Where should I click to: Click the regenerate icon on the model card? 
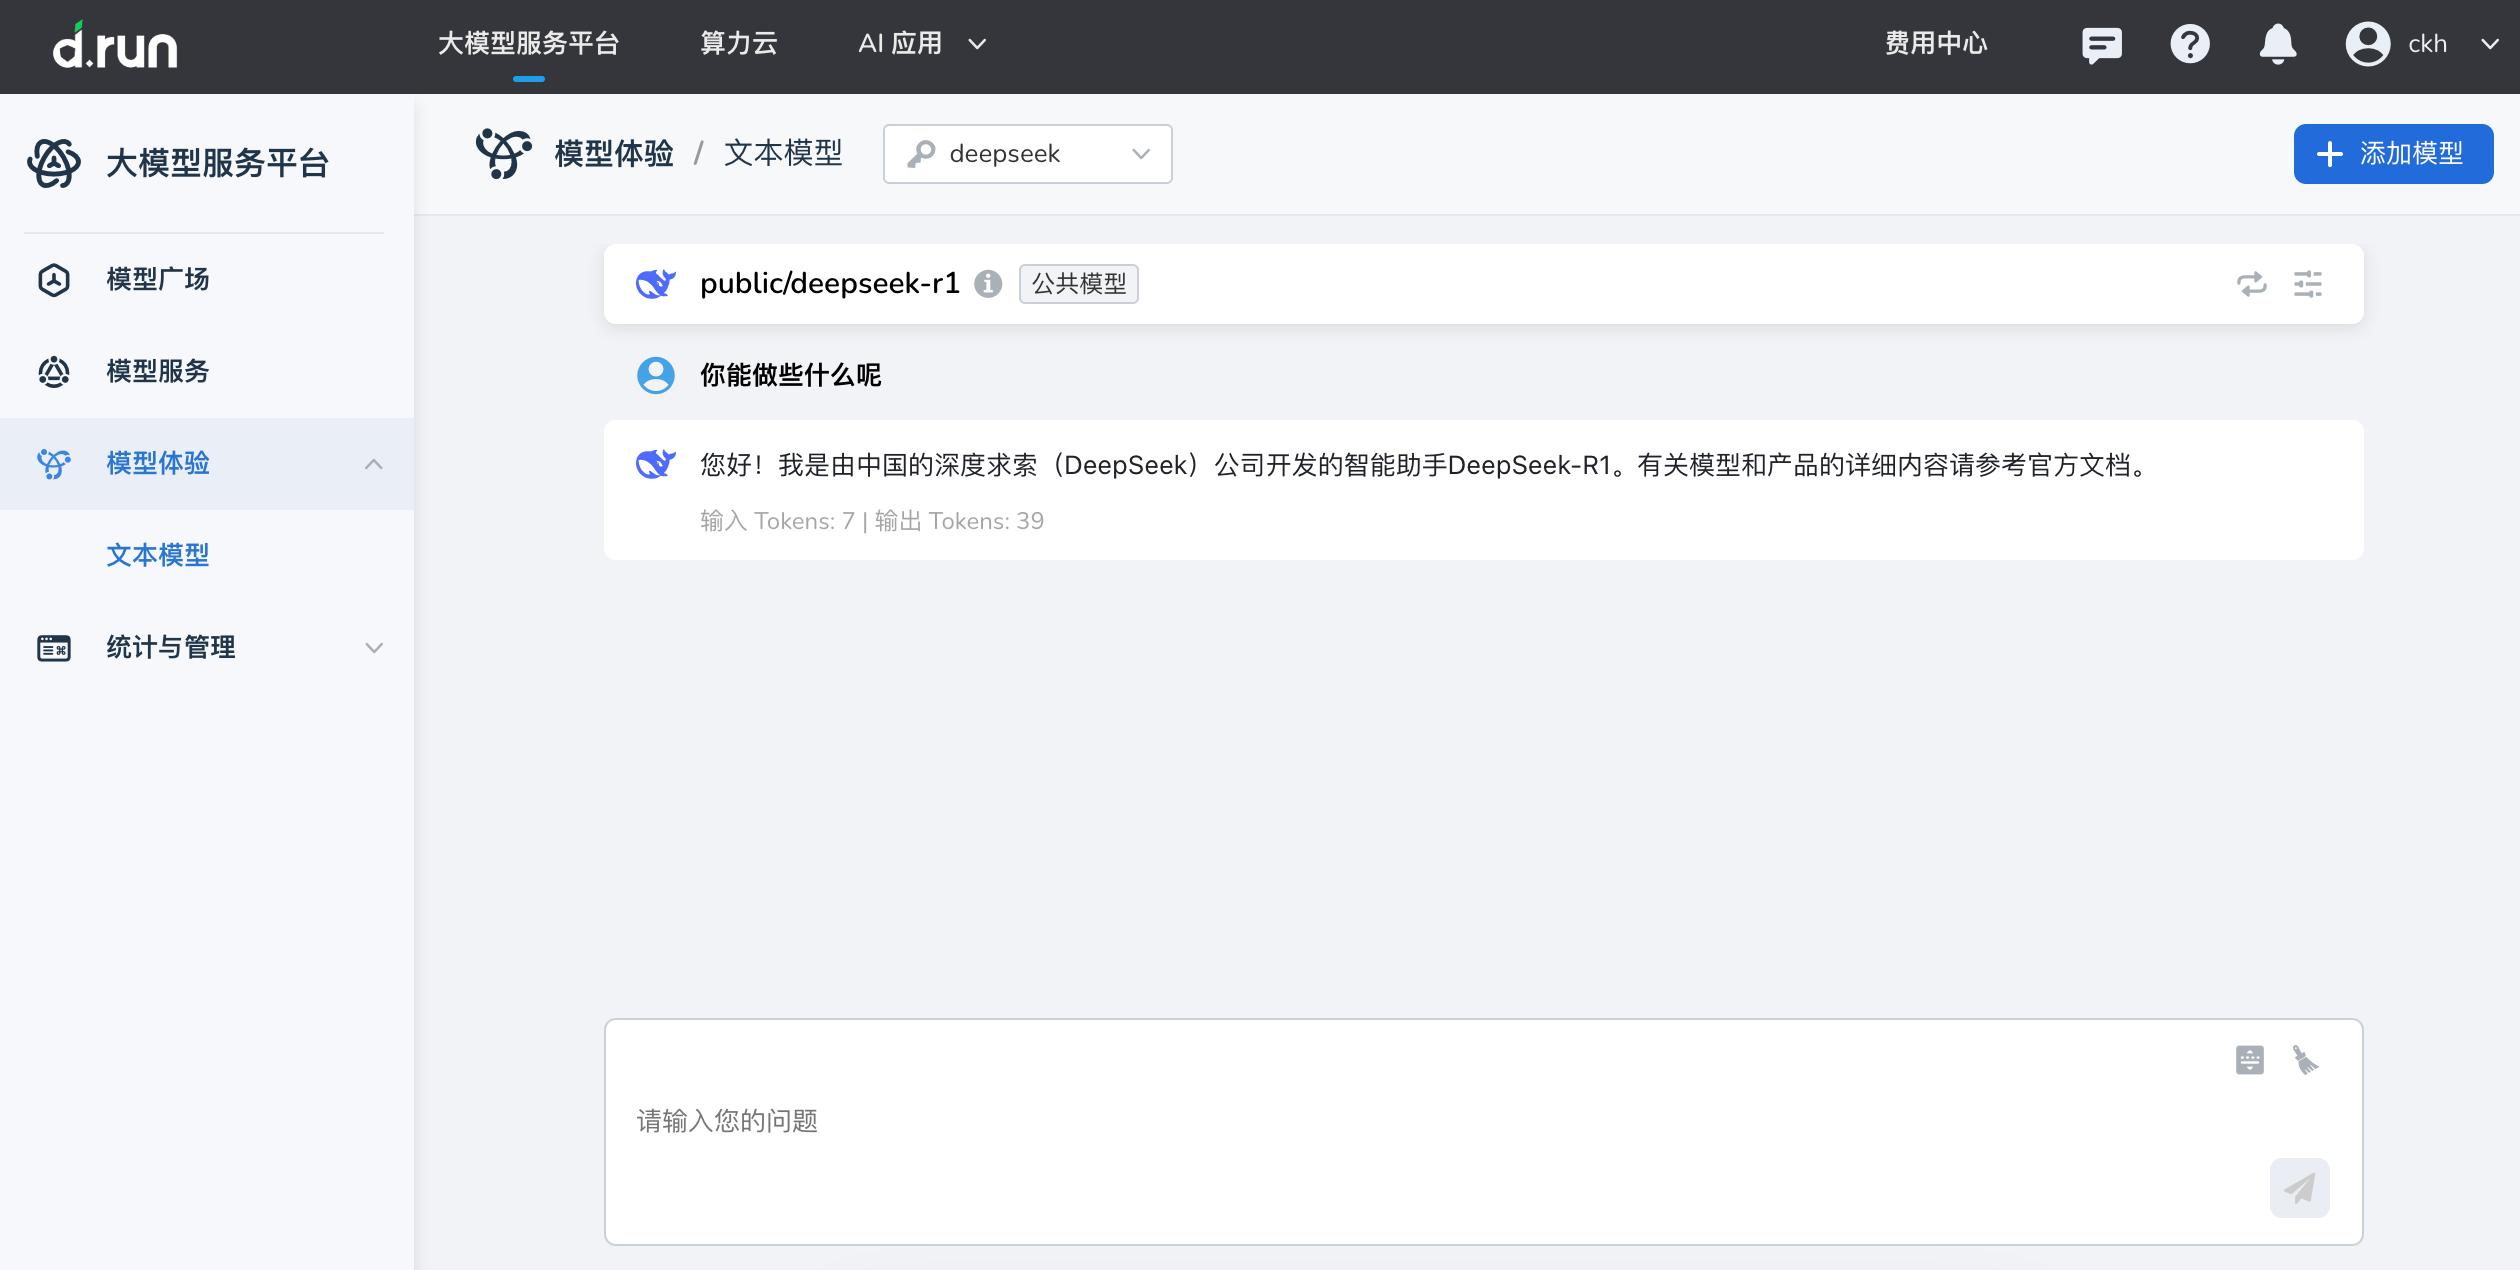pyautogui.click(x=2251, y=284)
